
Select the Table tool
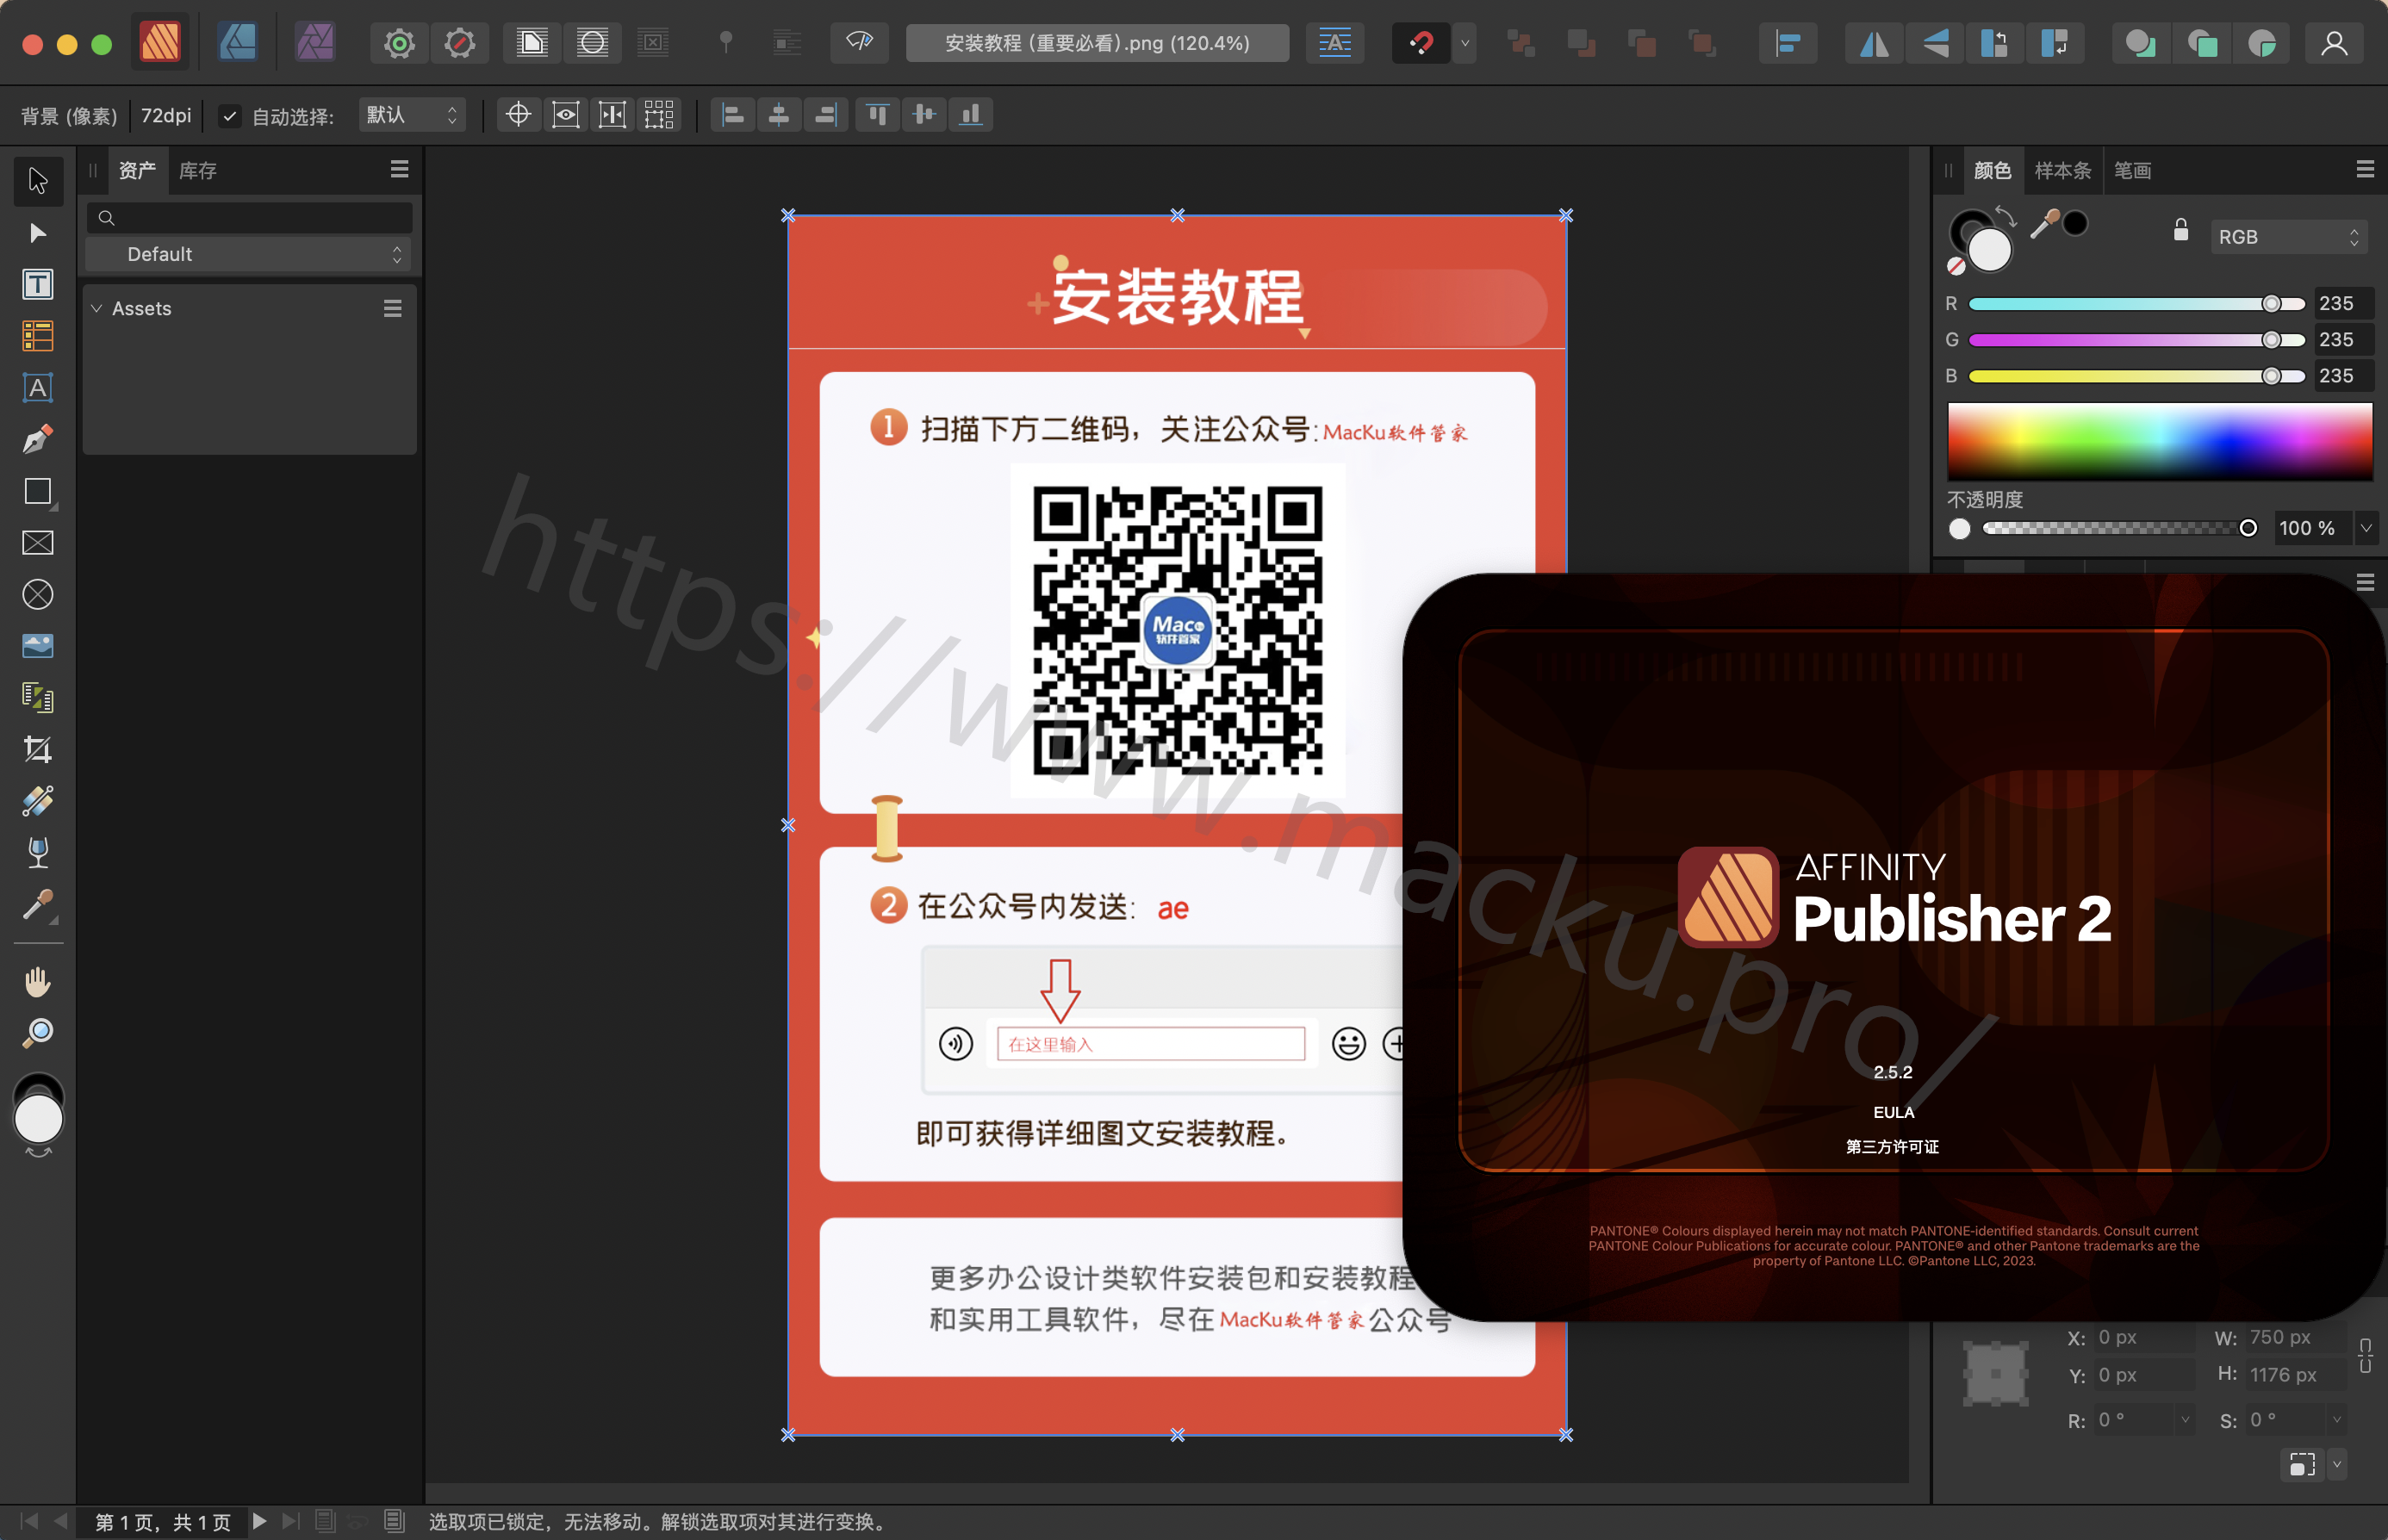pyautogui.click(x=38, y=336)
